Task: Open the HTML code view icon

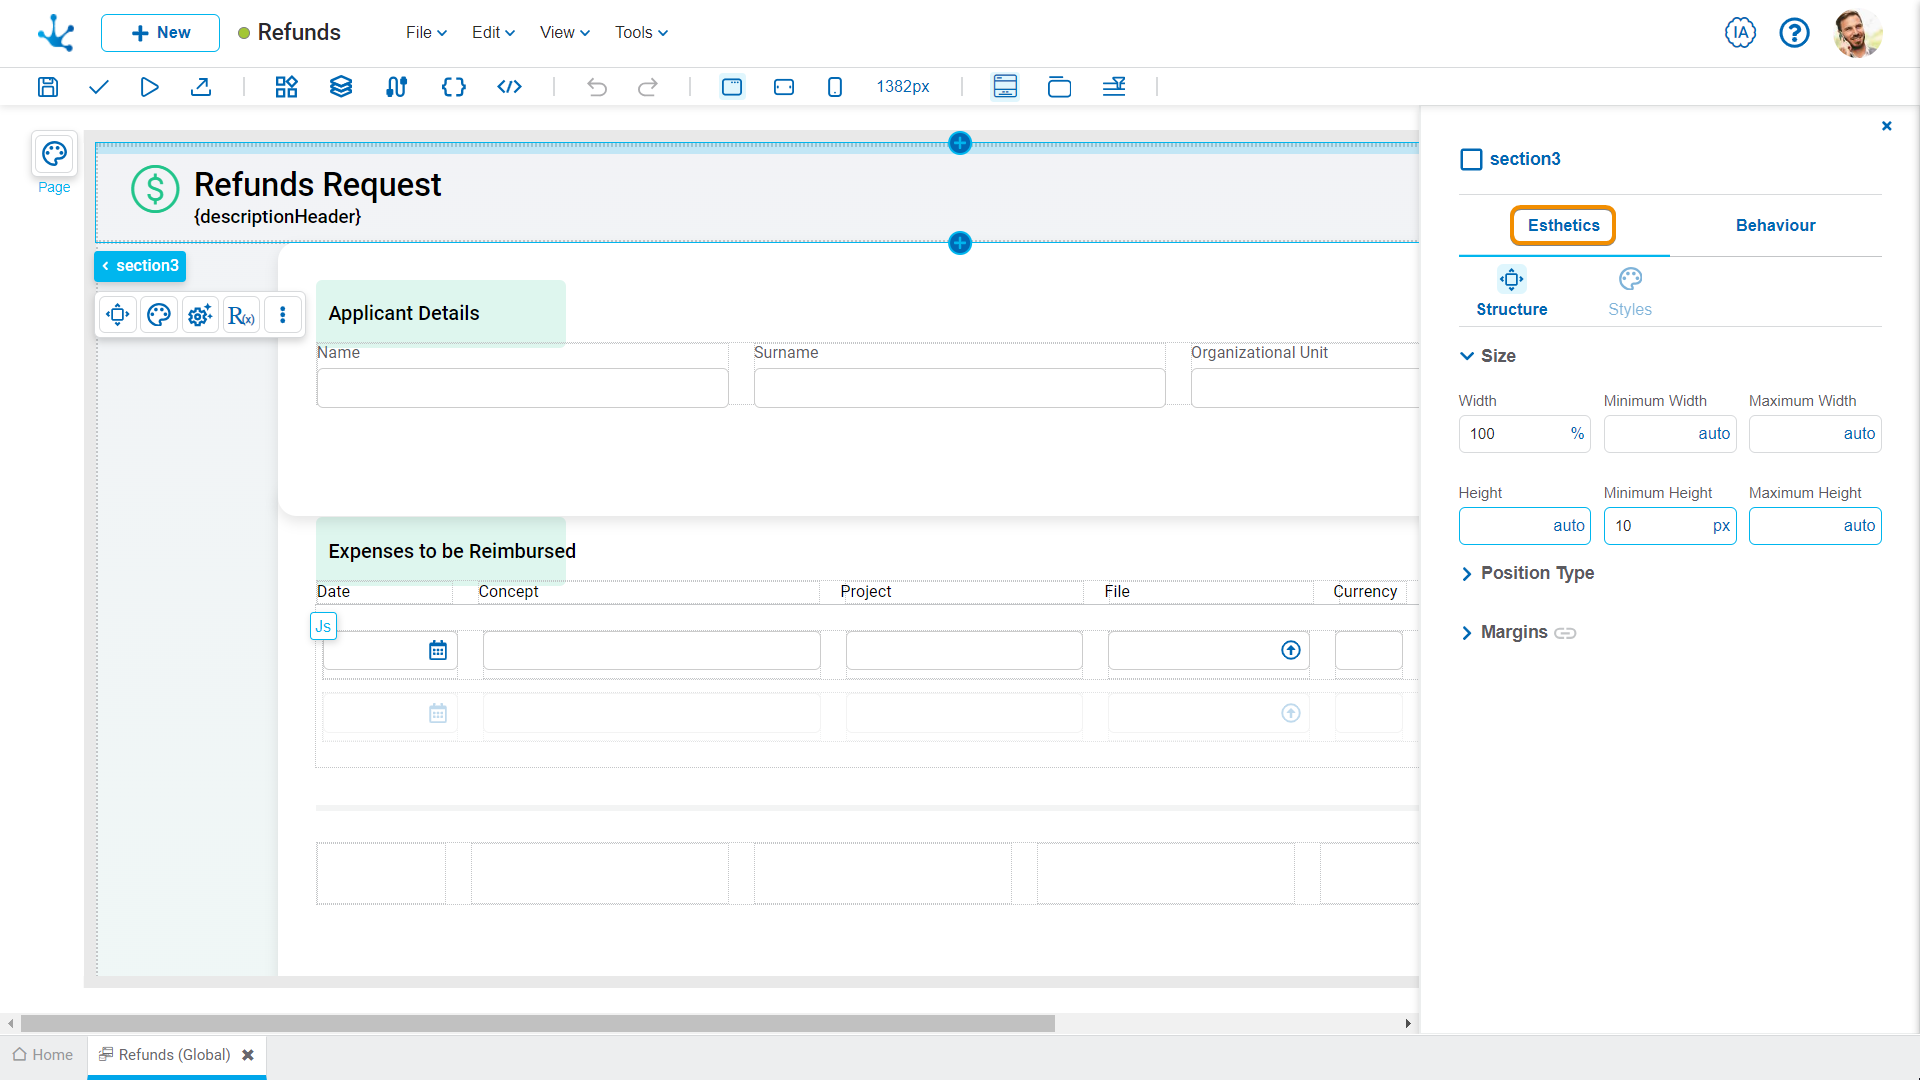Action: (509, 87)
